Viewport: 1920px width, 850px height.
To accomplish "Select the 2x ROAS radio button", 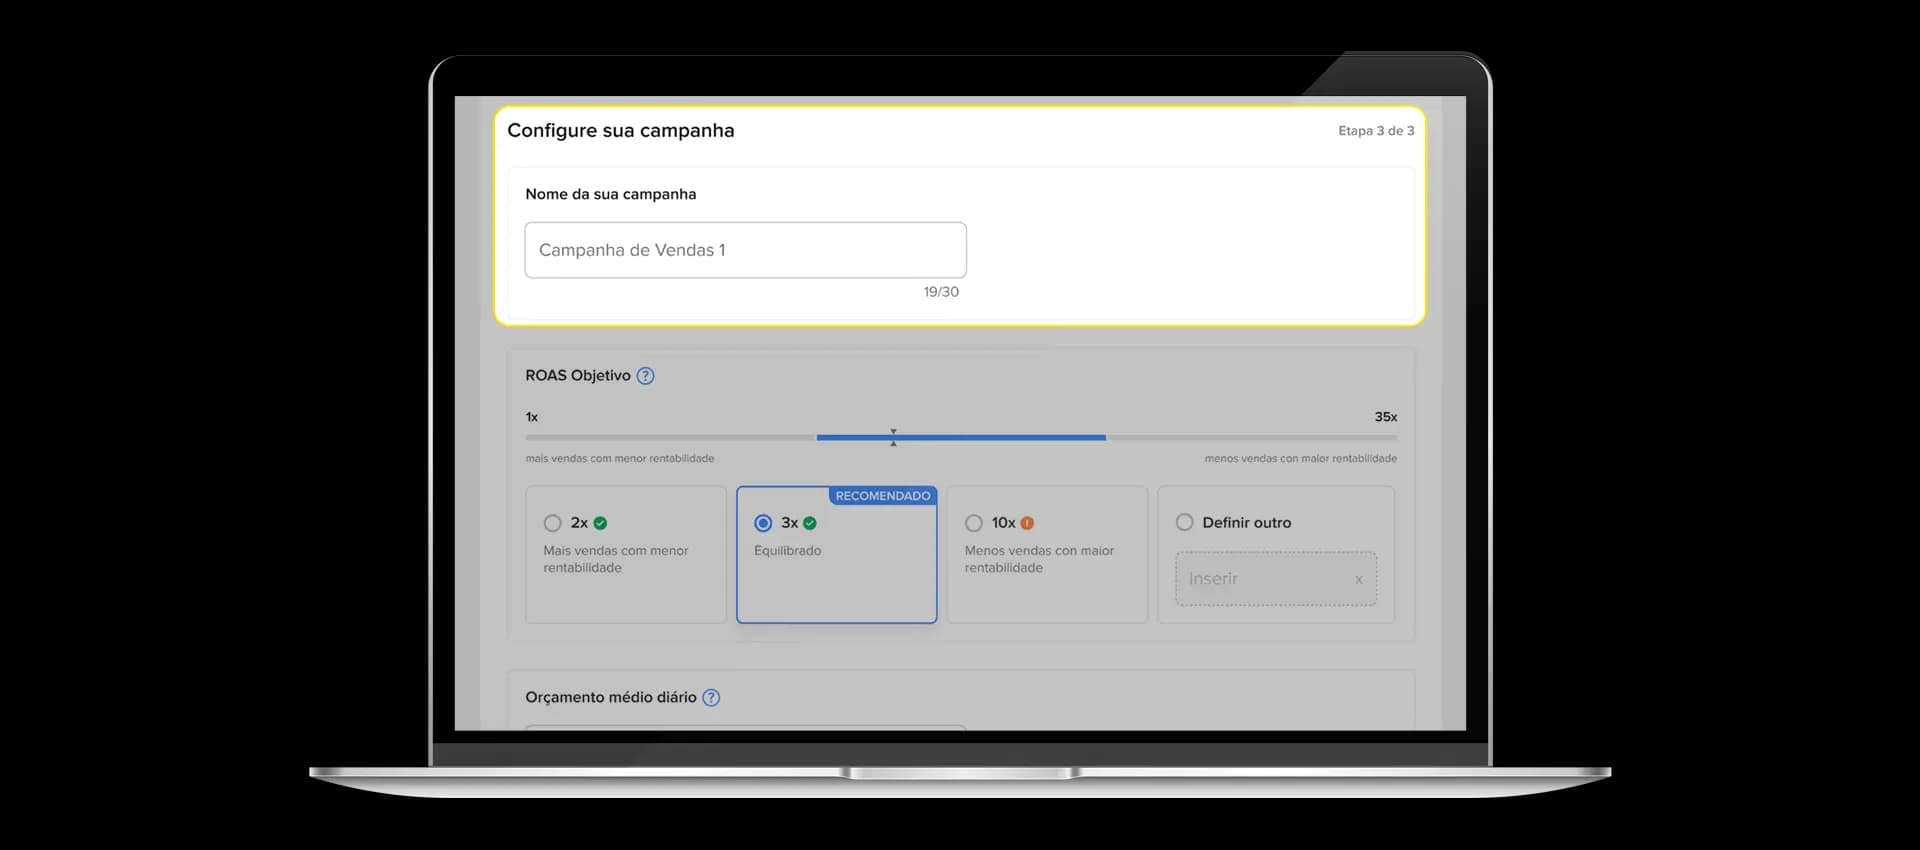I will click(x=552, y=523).
